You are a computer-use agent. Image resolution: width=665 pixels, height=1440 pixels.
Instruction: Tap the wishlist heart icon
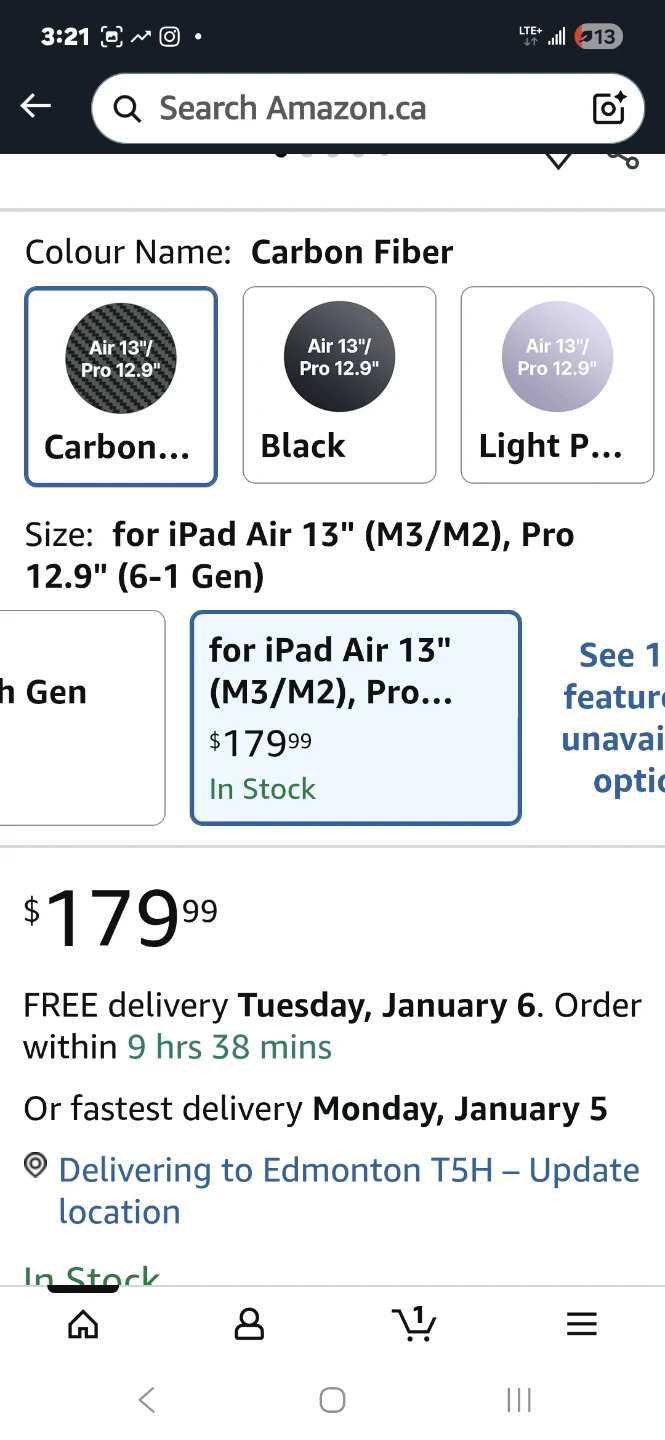[x=558, y=160]
